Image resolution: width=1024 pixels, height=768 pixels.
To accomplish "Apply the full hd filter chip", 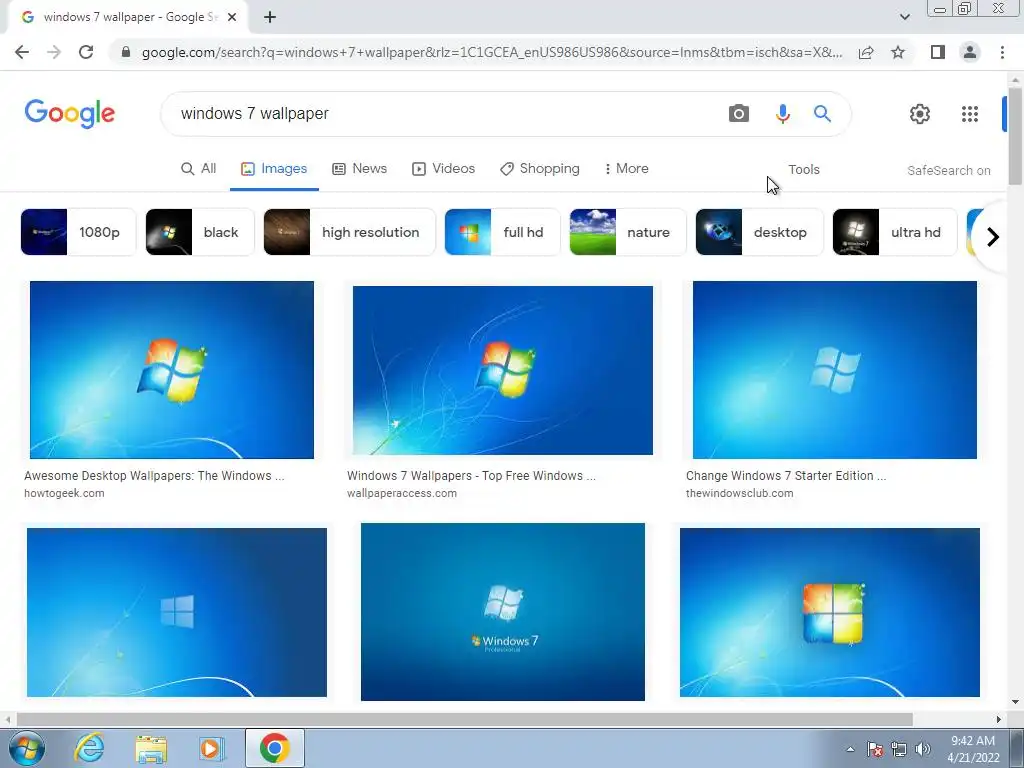I will point(502,232).
